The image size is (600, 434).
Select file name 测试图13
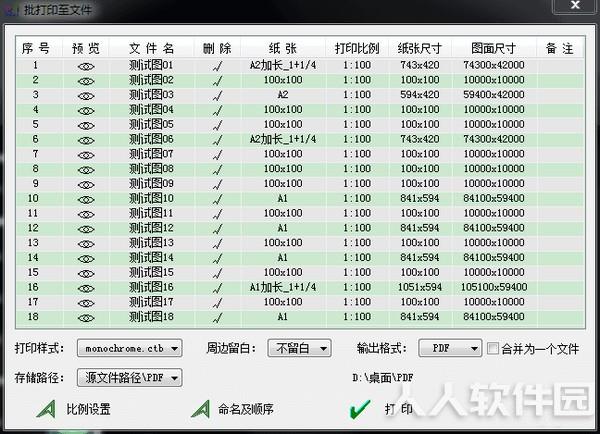(151, 243)
